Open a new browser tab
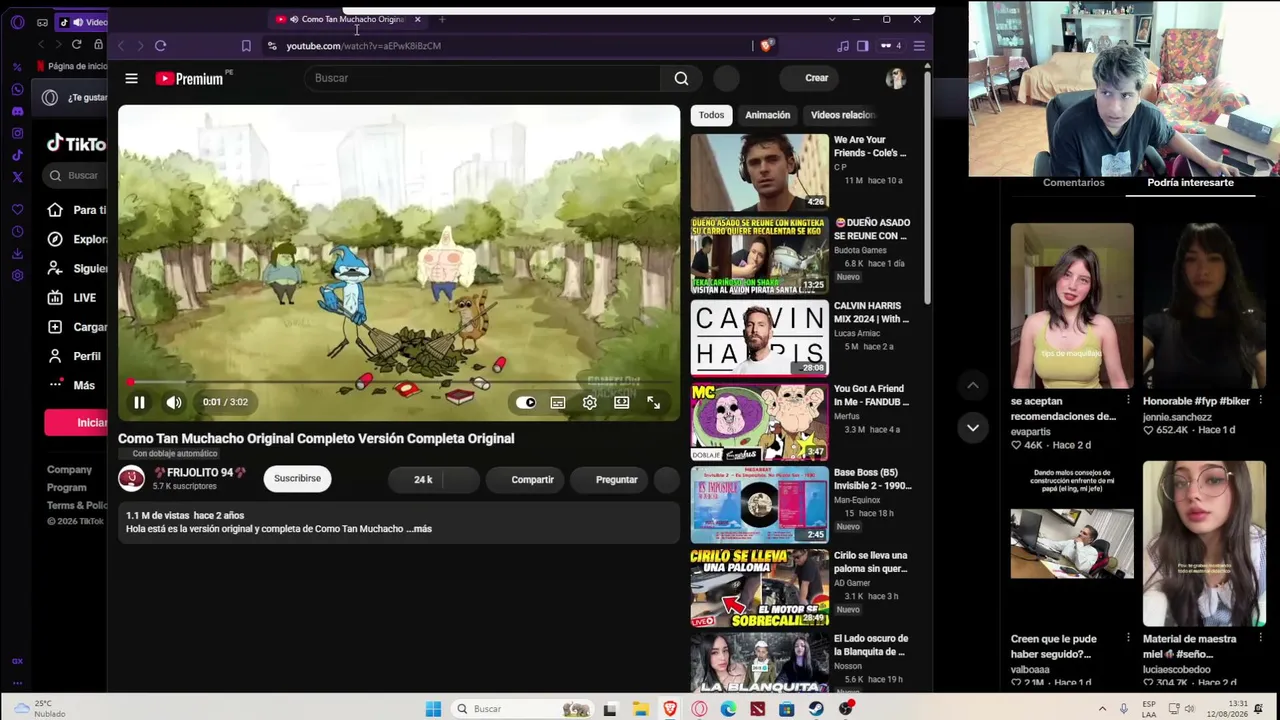The width and height of the screenshot is (1280, 720). 442,19
